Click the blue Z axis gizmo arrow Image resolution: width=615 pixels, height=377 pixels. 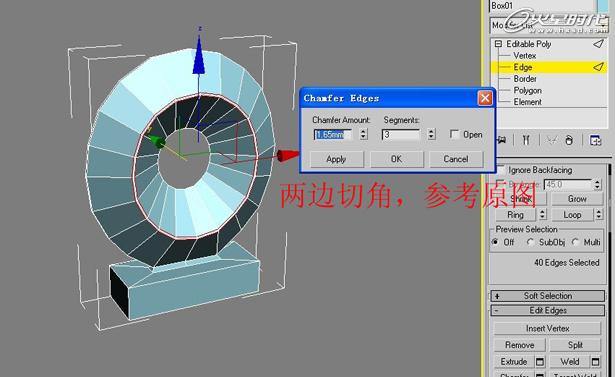pos(199,55)
